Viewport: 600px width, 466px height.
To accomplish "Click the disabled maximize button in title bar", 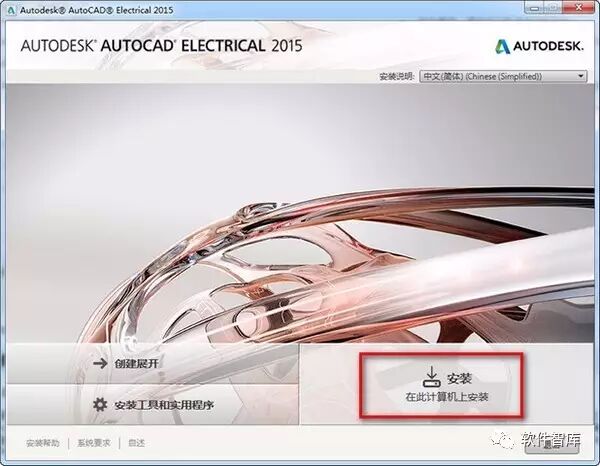I will [554, 8].
